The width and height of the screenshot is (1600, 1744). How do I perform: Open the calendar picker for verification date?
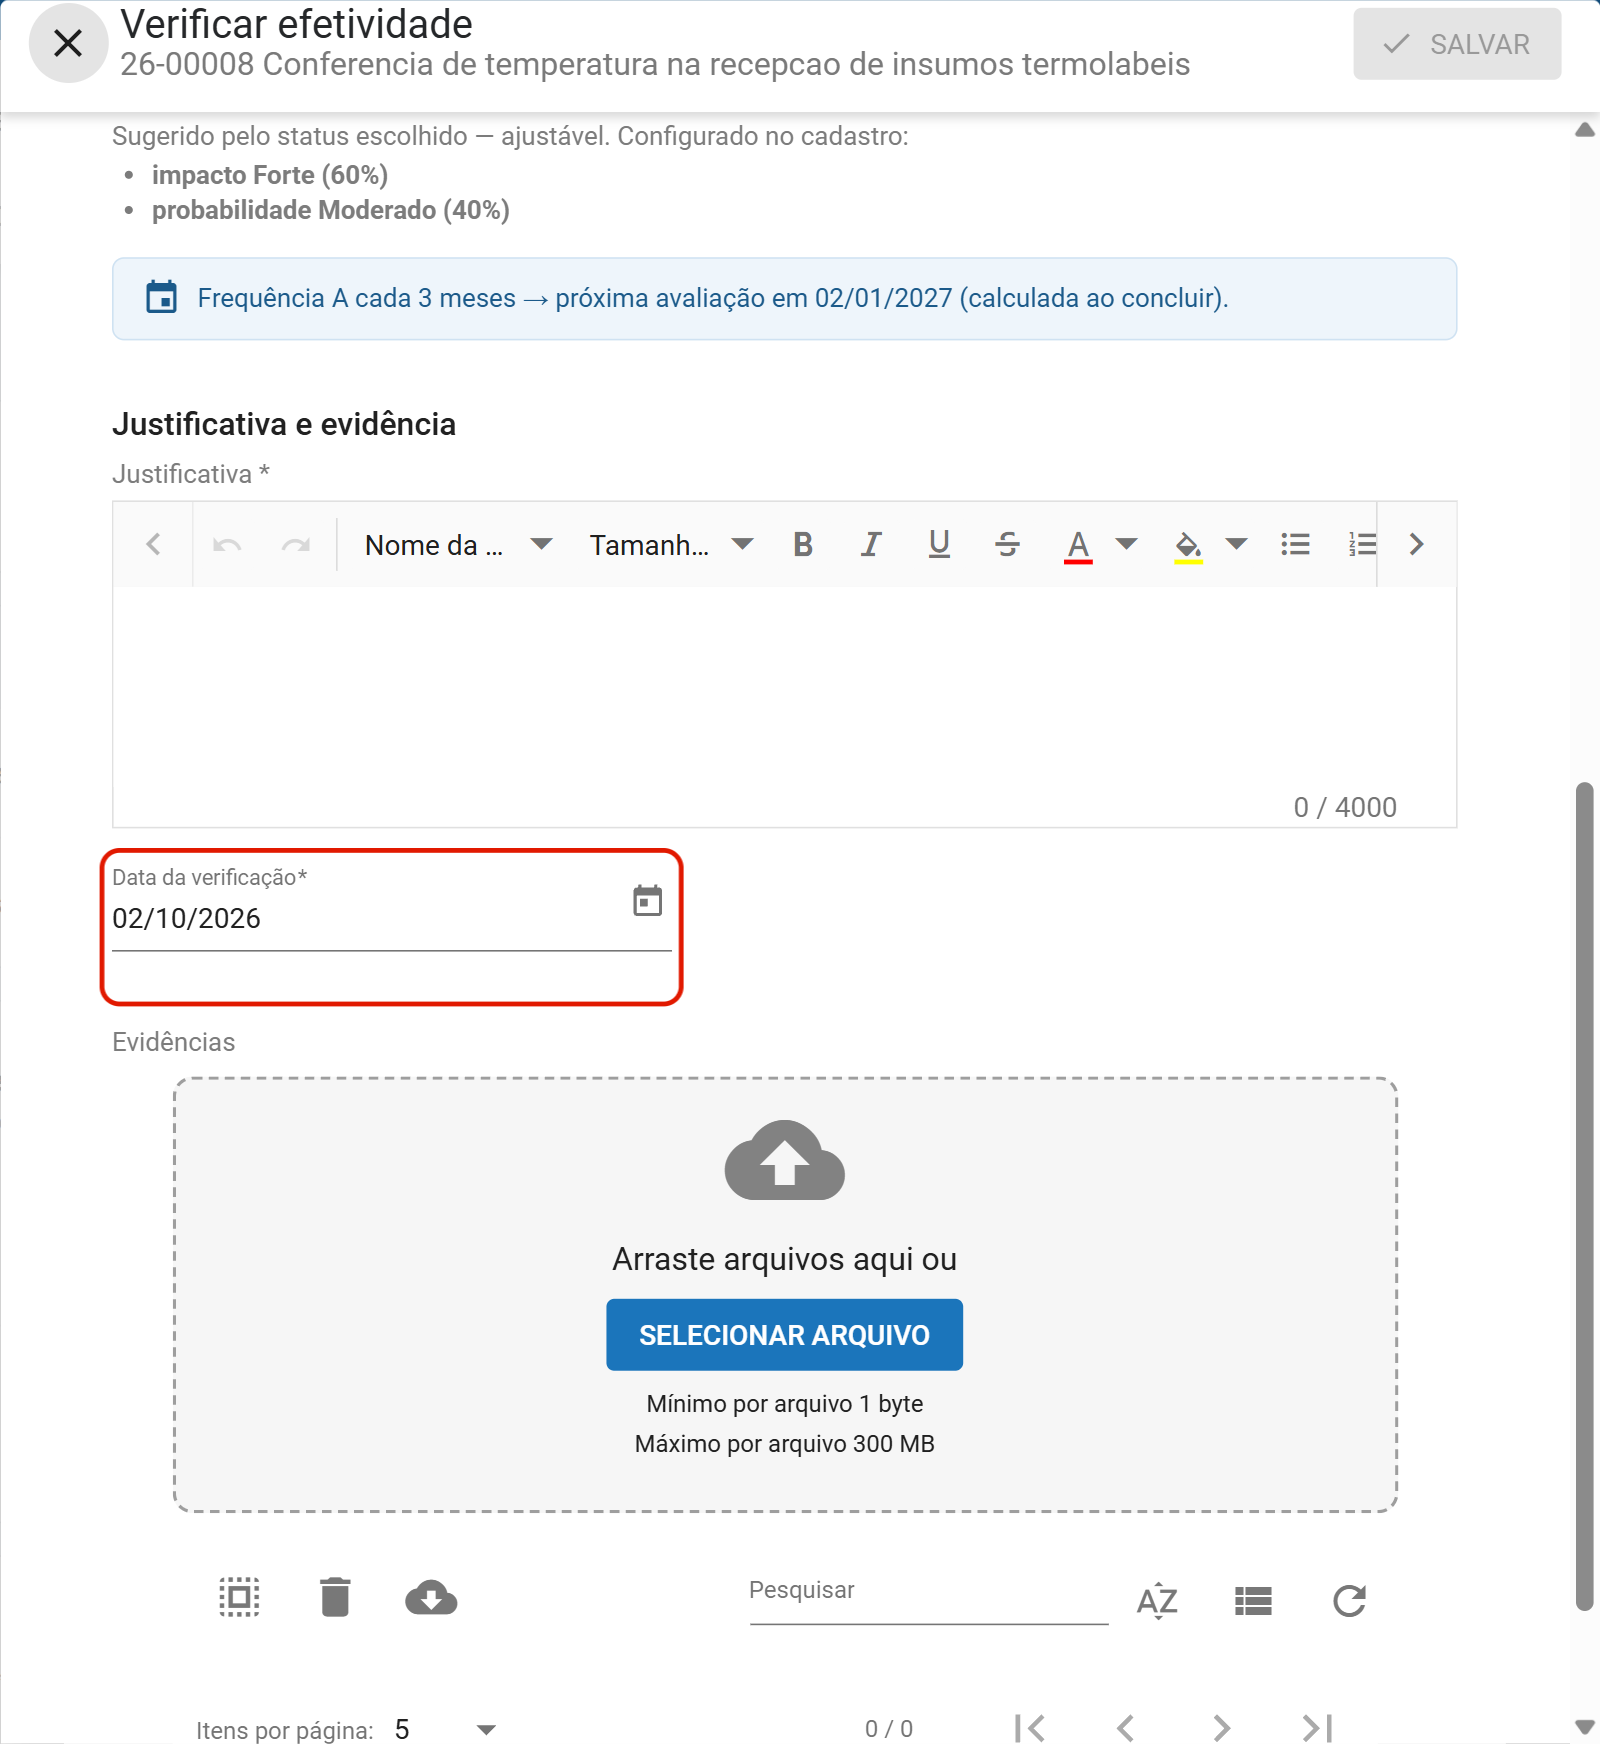648,901
